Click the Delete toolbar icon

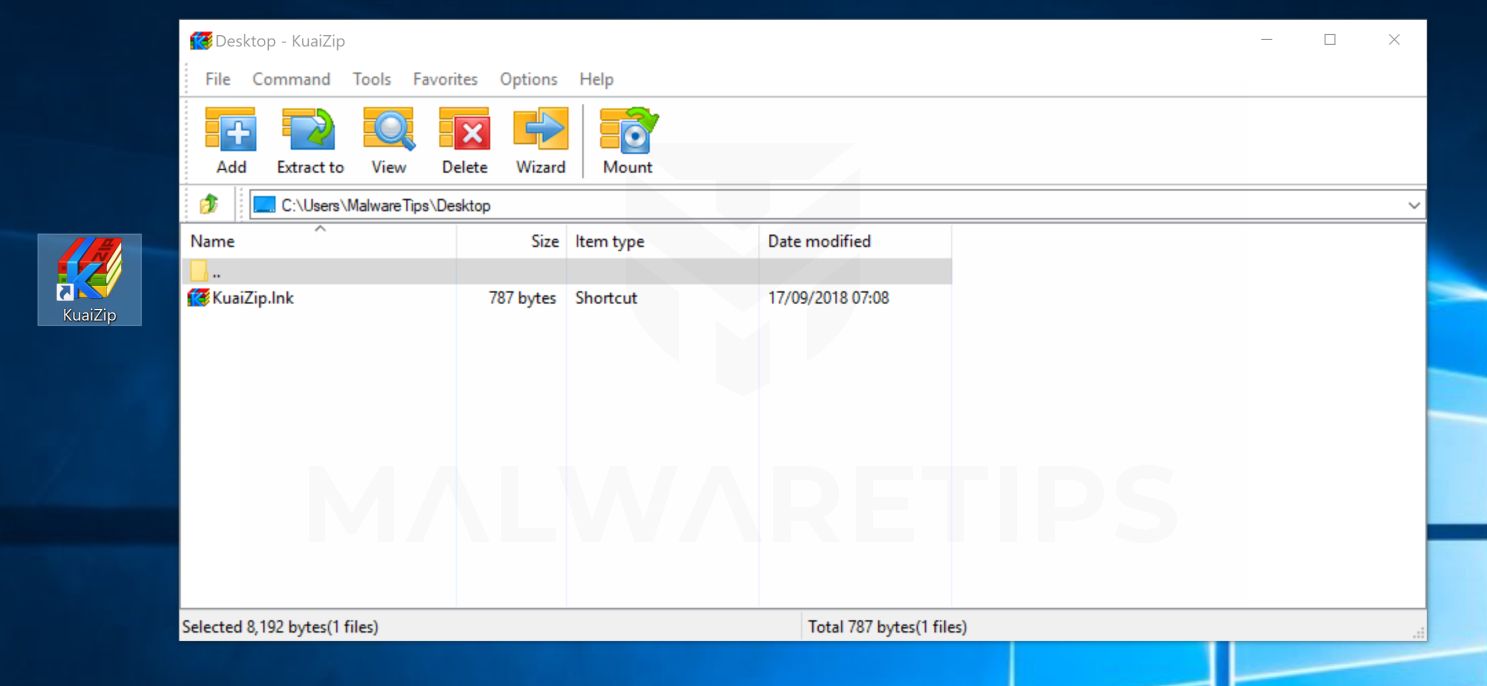point(464,130)
